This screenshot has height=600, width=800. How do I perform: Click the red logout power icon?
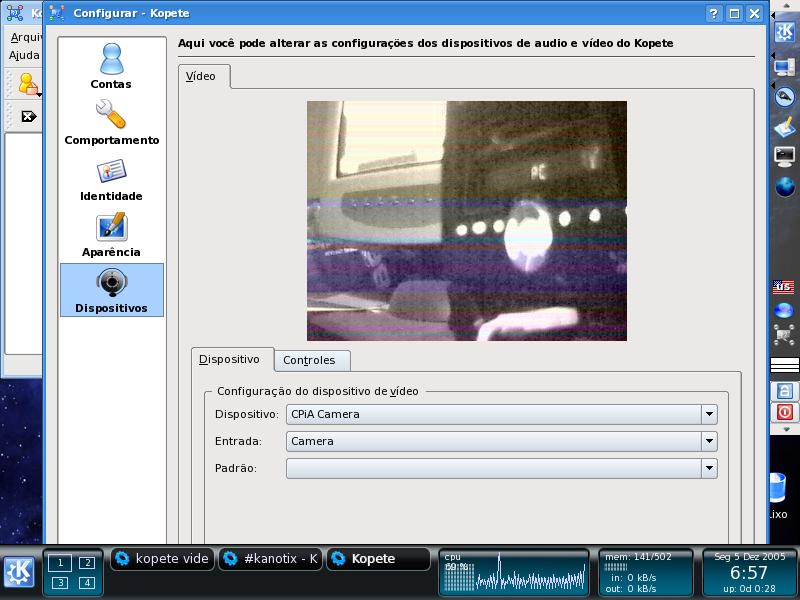coord(785,412)
